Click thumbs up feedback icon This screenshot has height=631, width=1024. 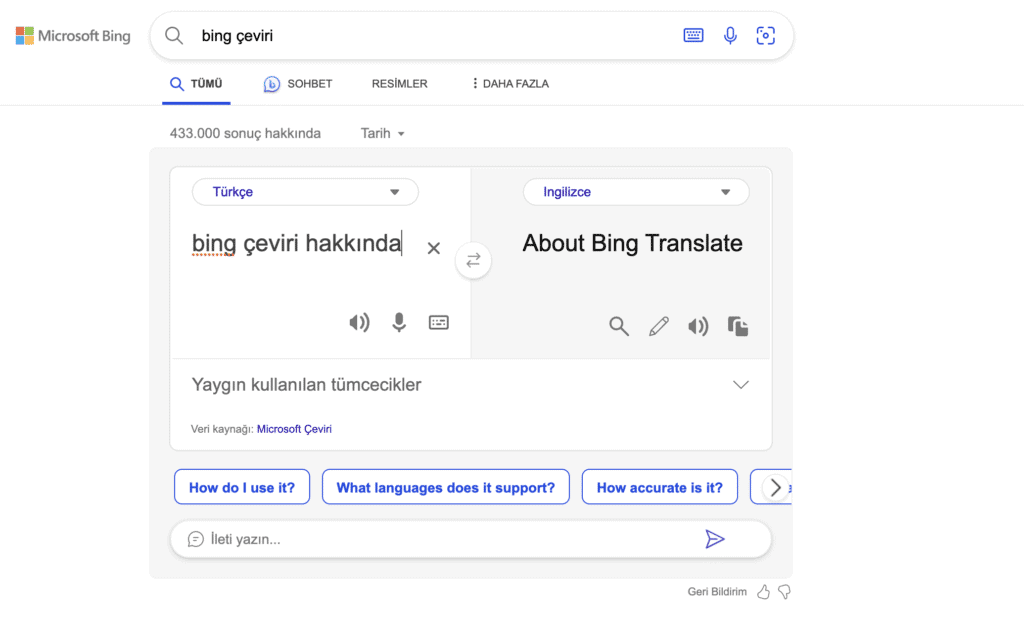click(763, 592)
